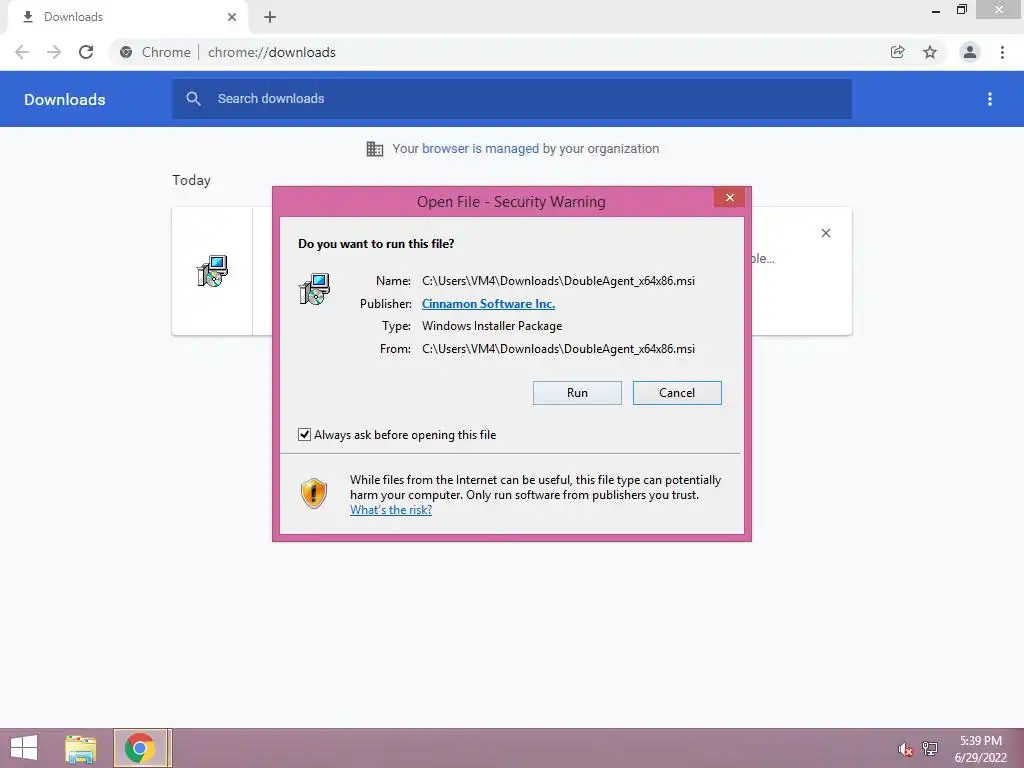The height and width of the screenshot is (768, 1024).
Task: Uncheck Always ask before opening this file
Action: coord(304,435)
